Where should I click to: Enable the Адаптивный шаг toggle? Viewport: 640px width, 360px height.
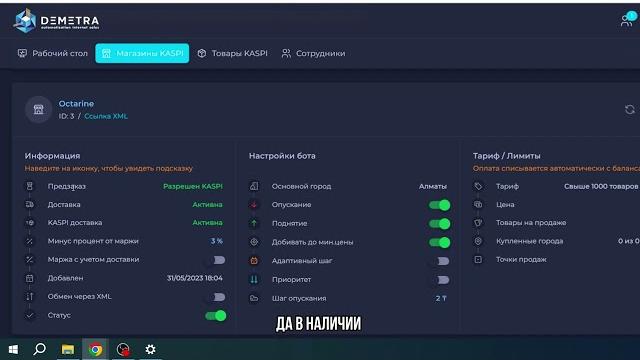pos(441,261)
